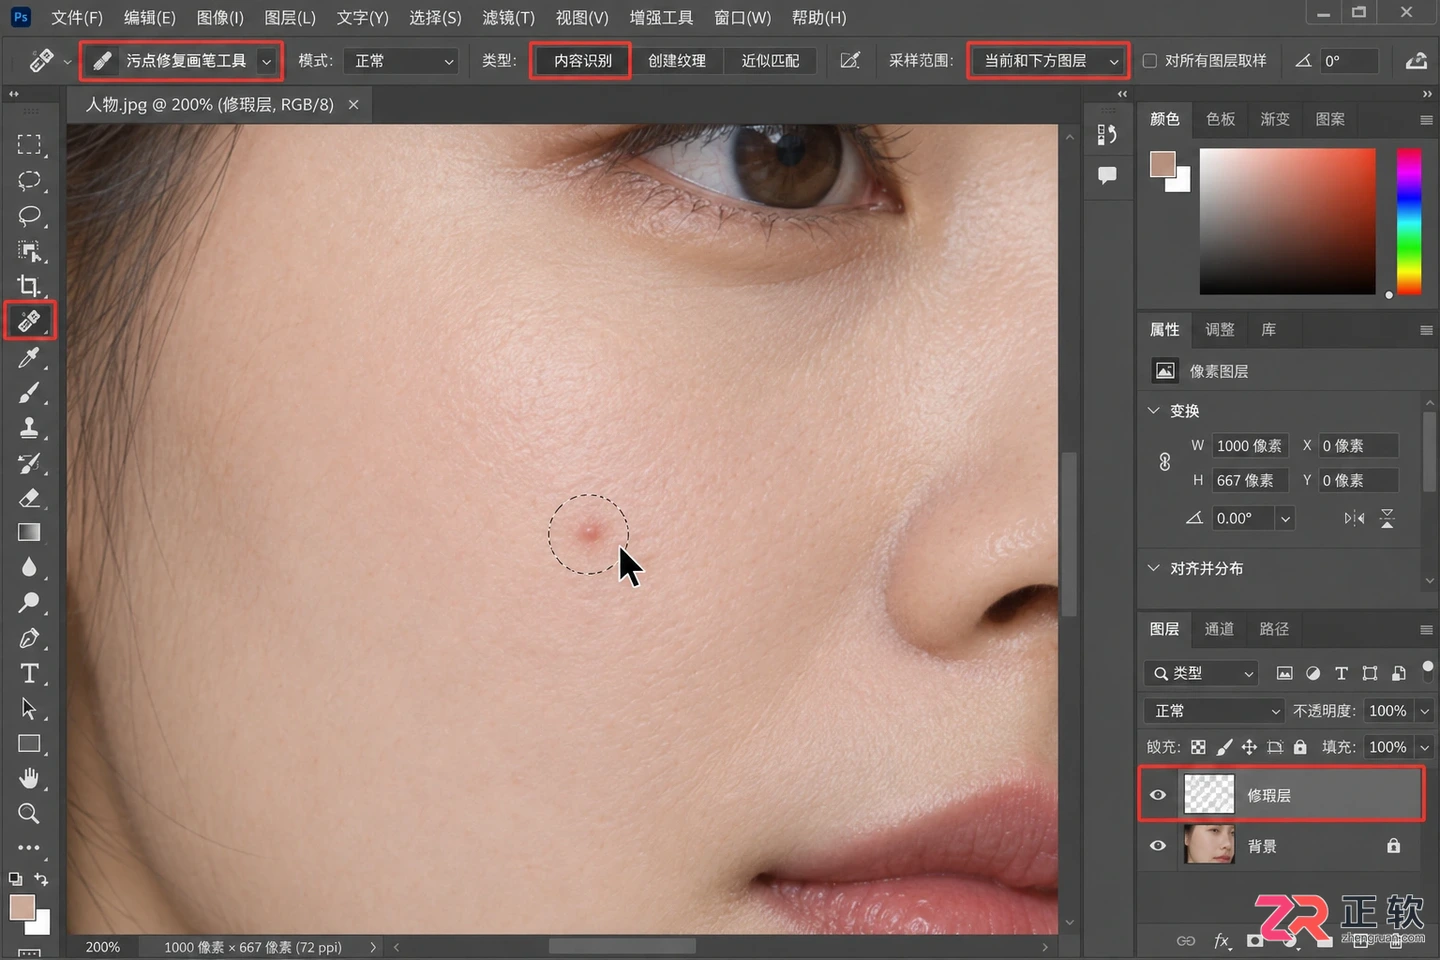
Task: Choose 内容识别 type button
Action: point(582,61)
